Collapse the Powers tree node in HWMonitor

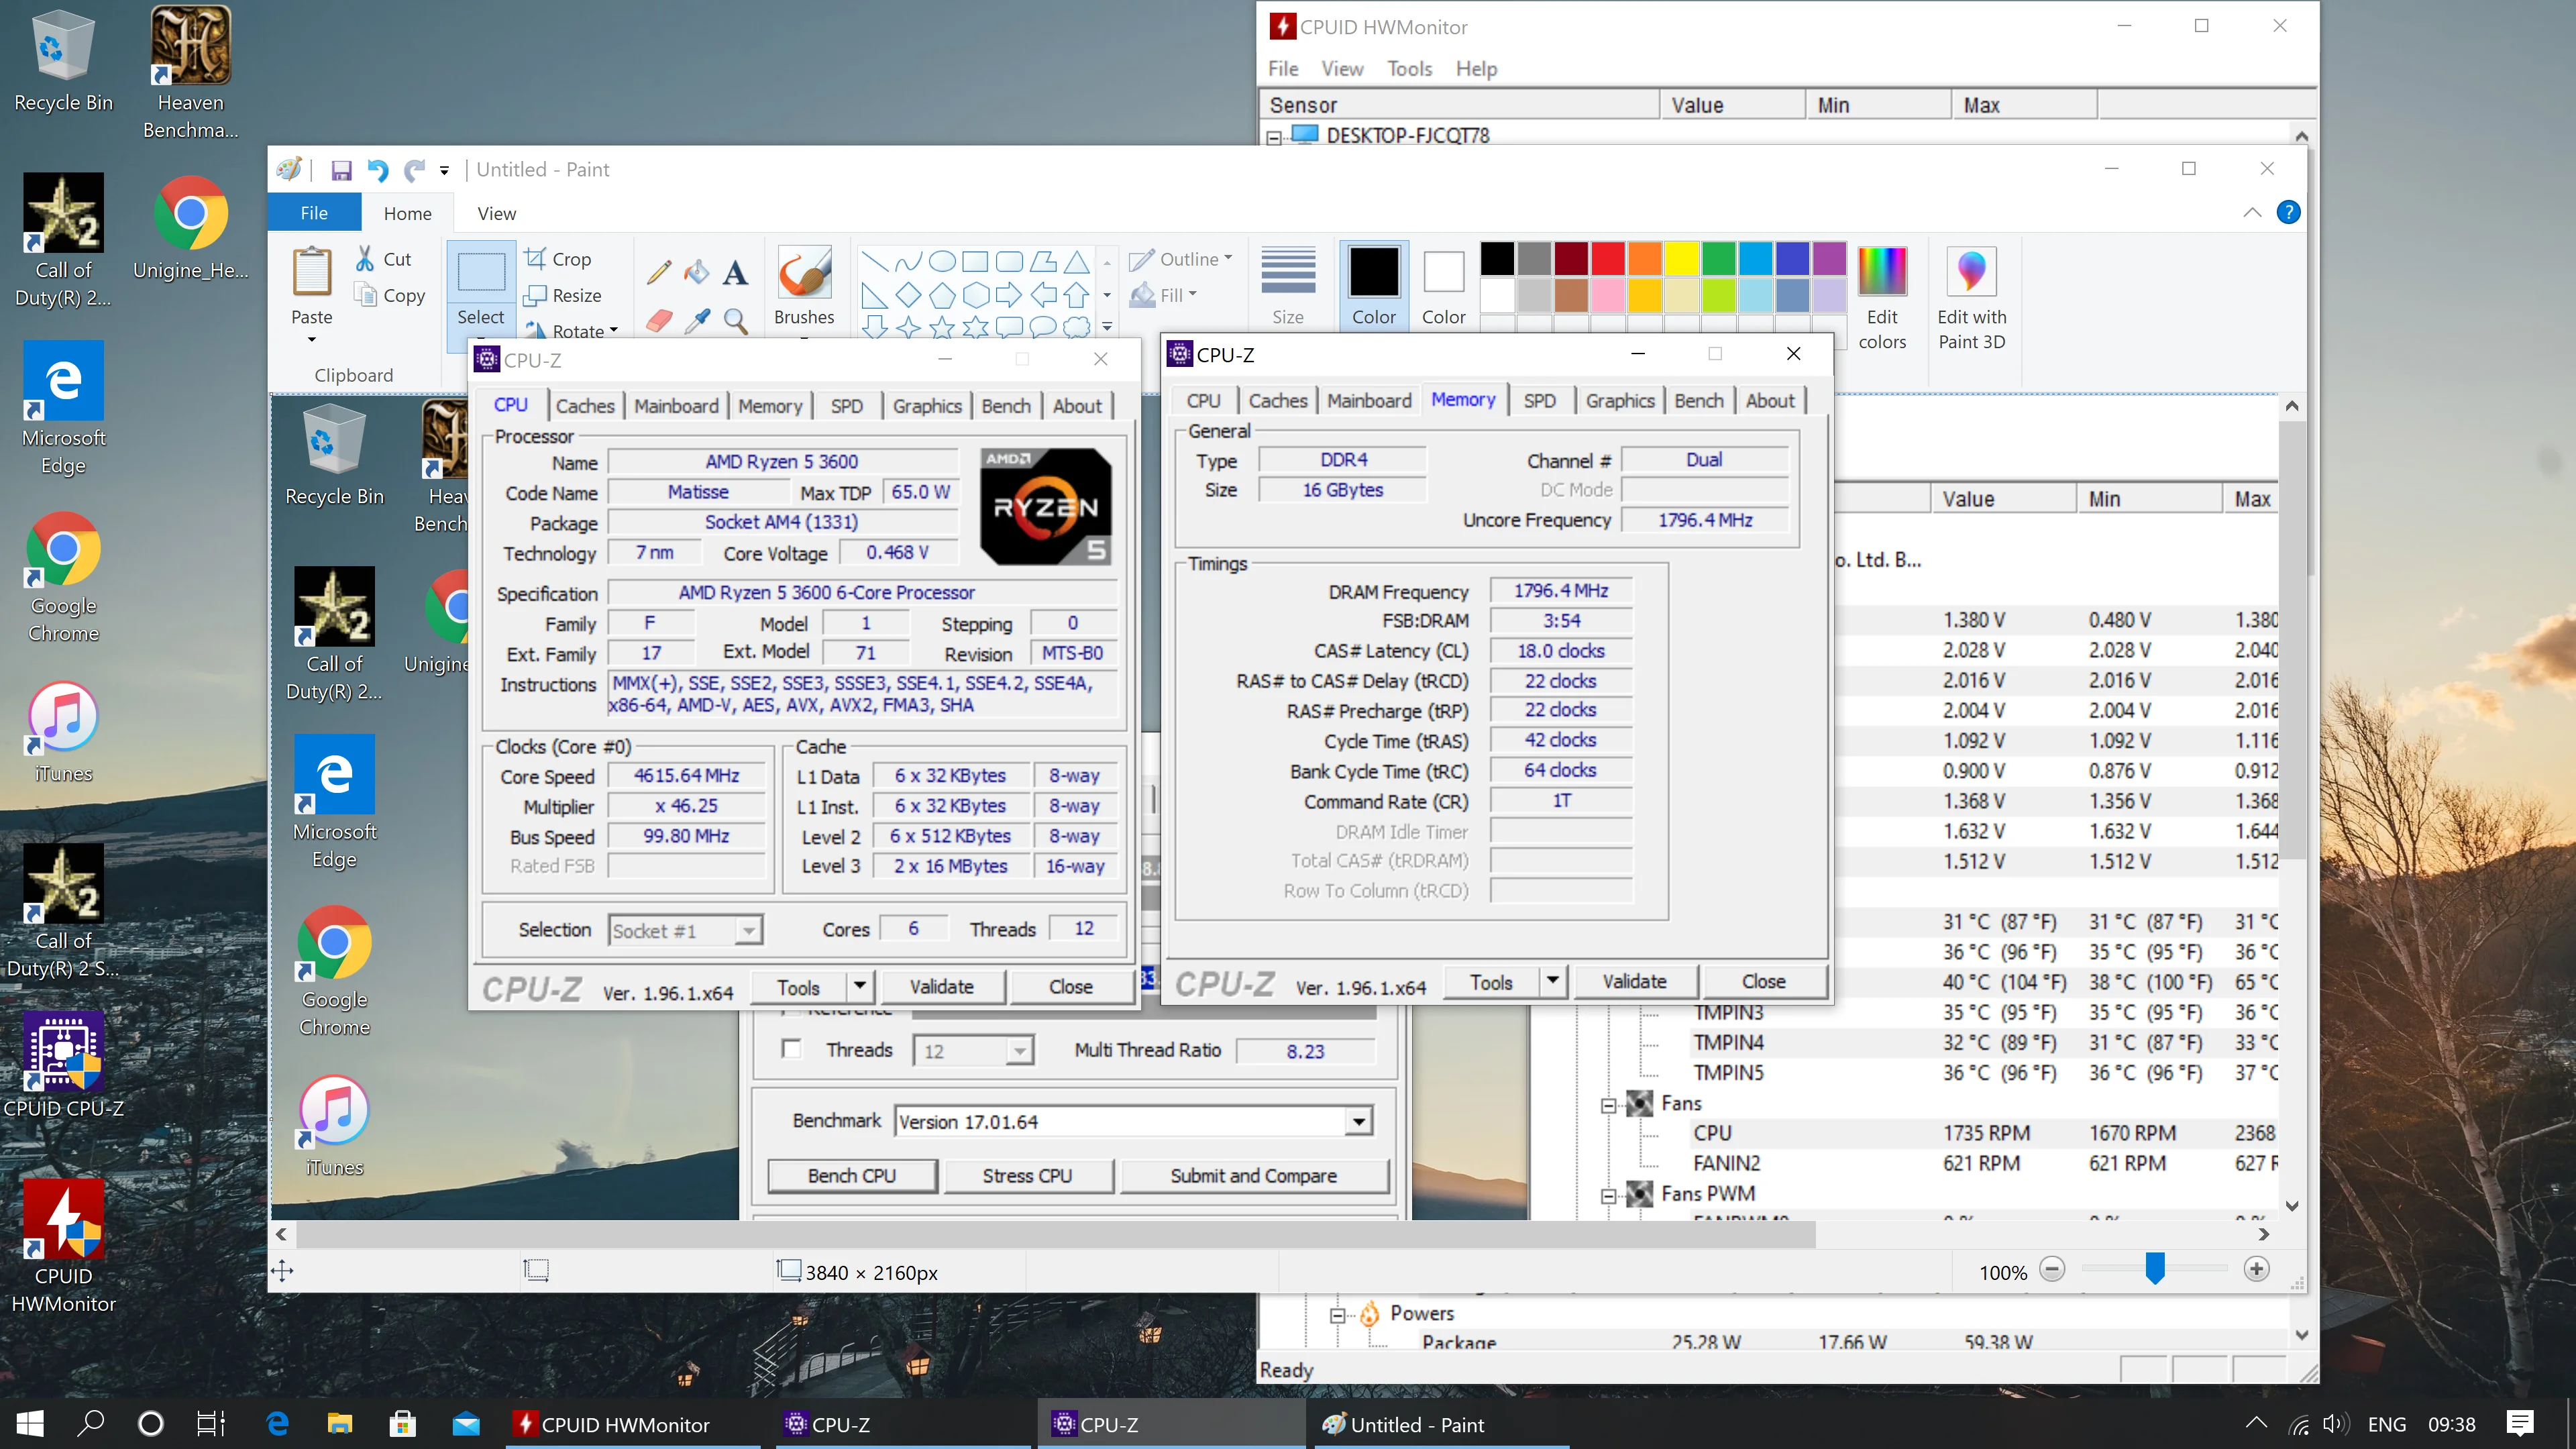click(1337, 1314)
